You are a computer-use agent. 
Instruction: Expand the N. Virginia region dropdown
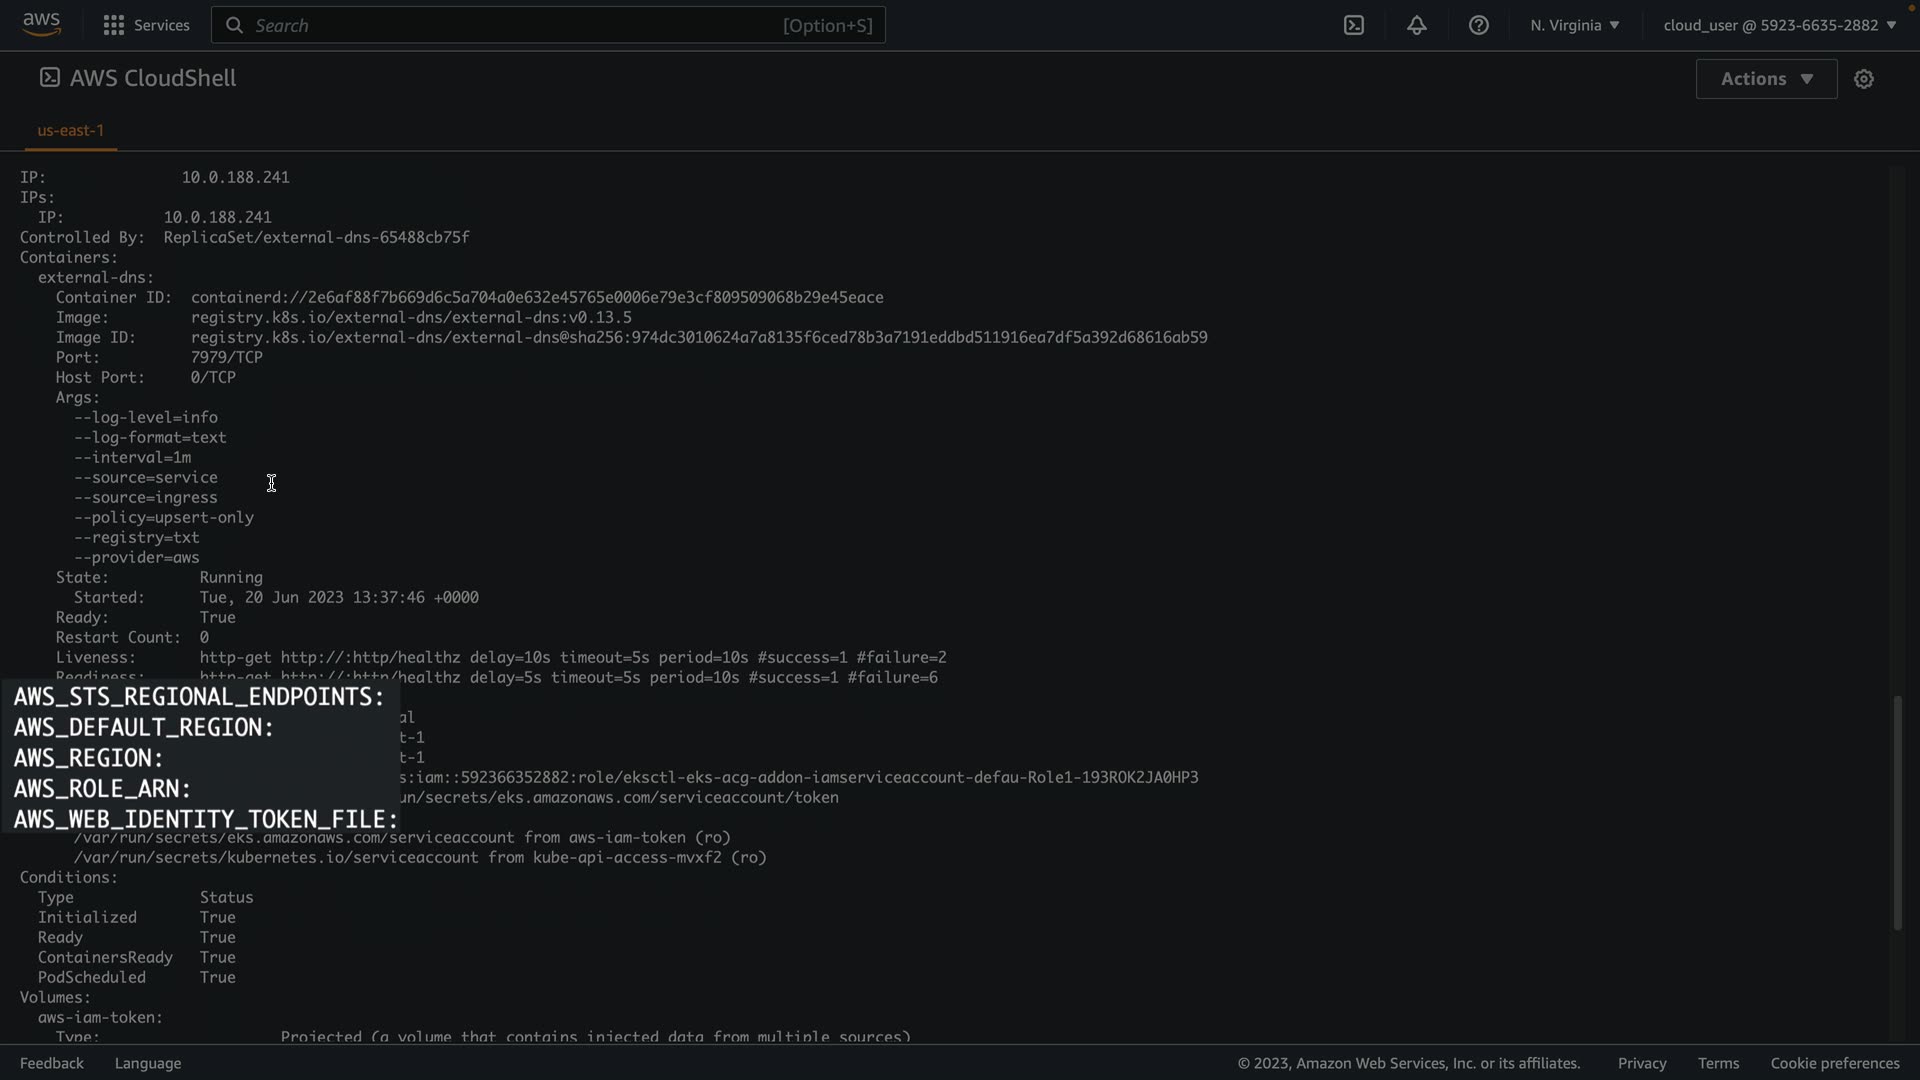pyautogui.click(x=1574, y=25)
